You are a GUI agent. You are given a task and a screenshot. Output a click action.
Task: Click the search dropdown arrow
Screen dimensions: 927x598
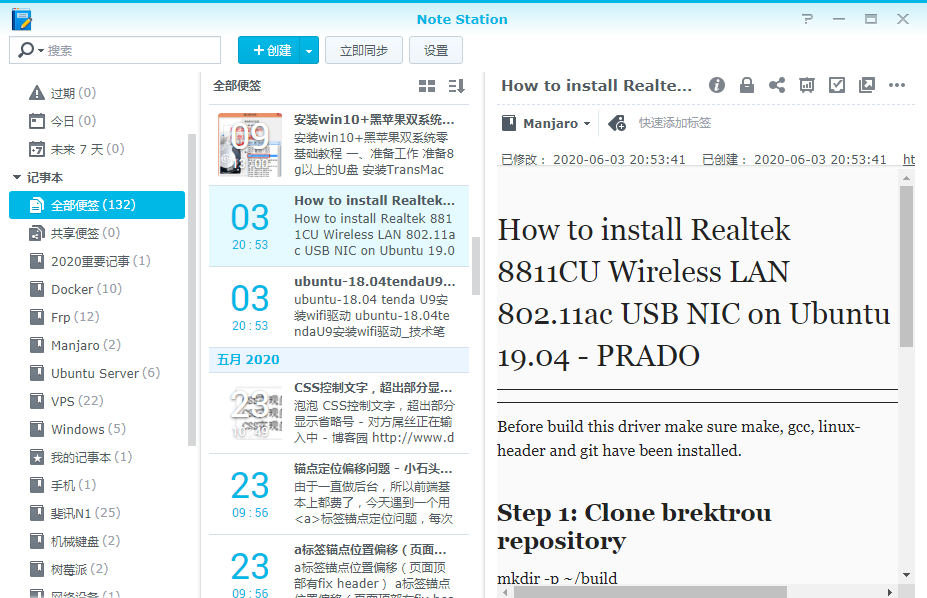[41, 50]
